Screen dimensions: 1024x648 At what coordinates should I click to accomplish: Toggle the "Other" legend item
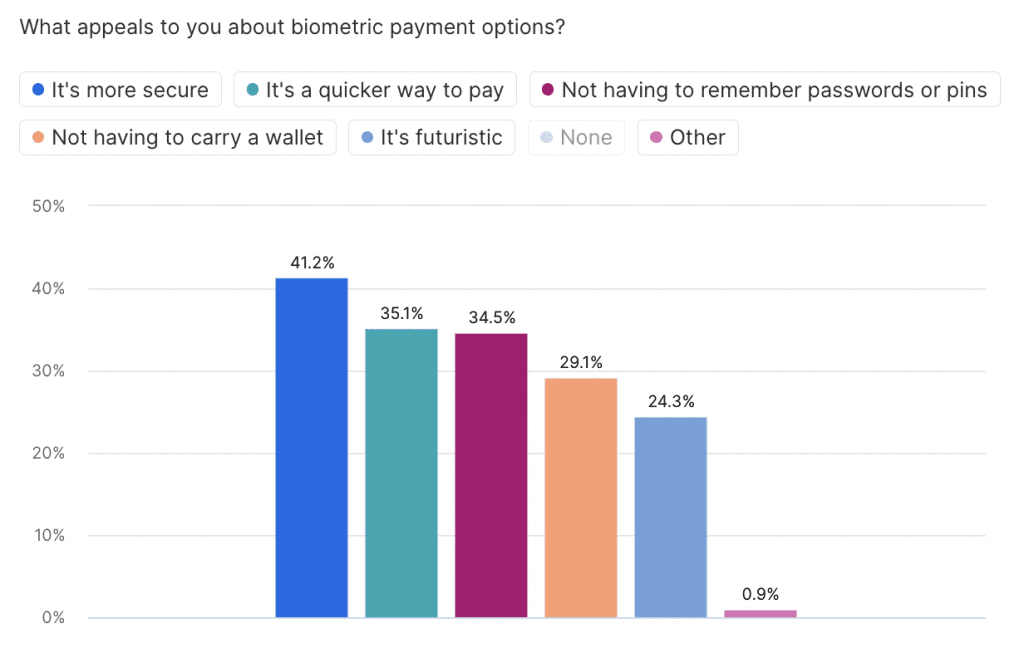click(688, 137)
